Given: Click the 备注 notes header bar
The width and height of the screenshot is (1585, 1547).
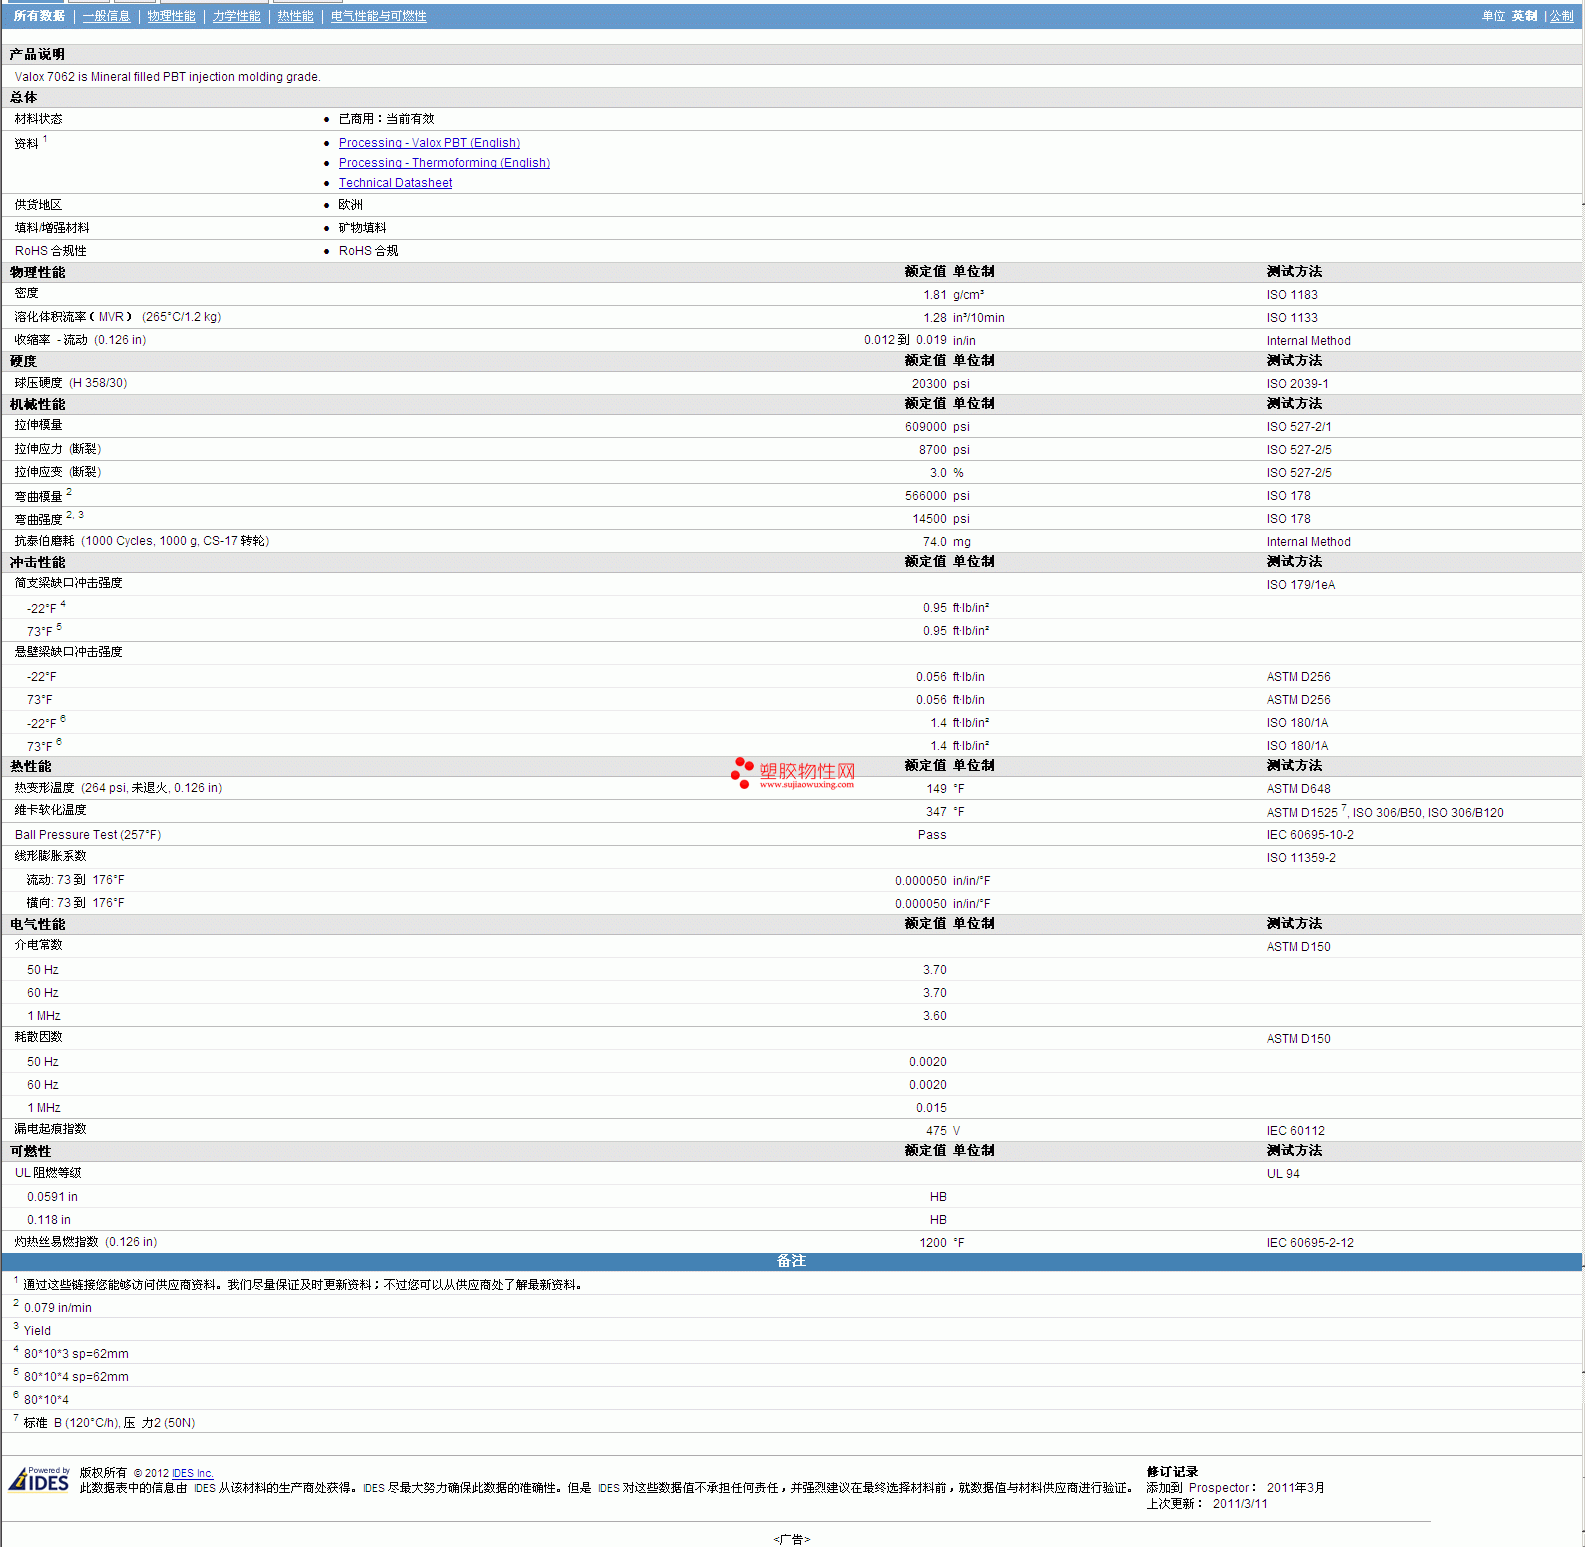Looking at the screenshot, I should [792, 1261].
